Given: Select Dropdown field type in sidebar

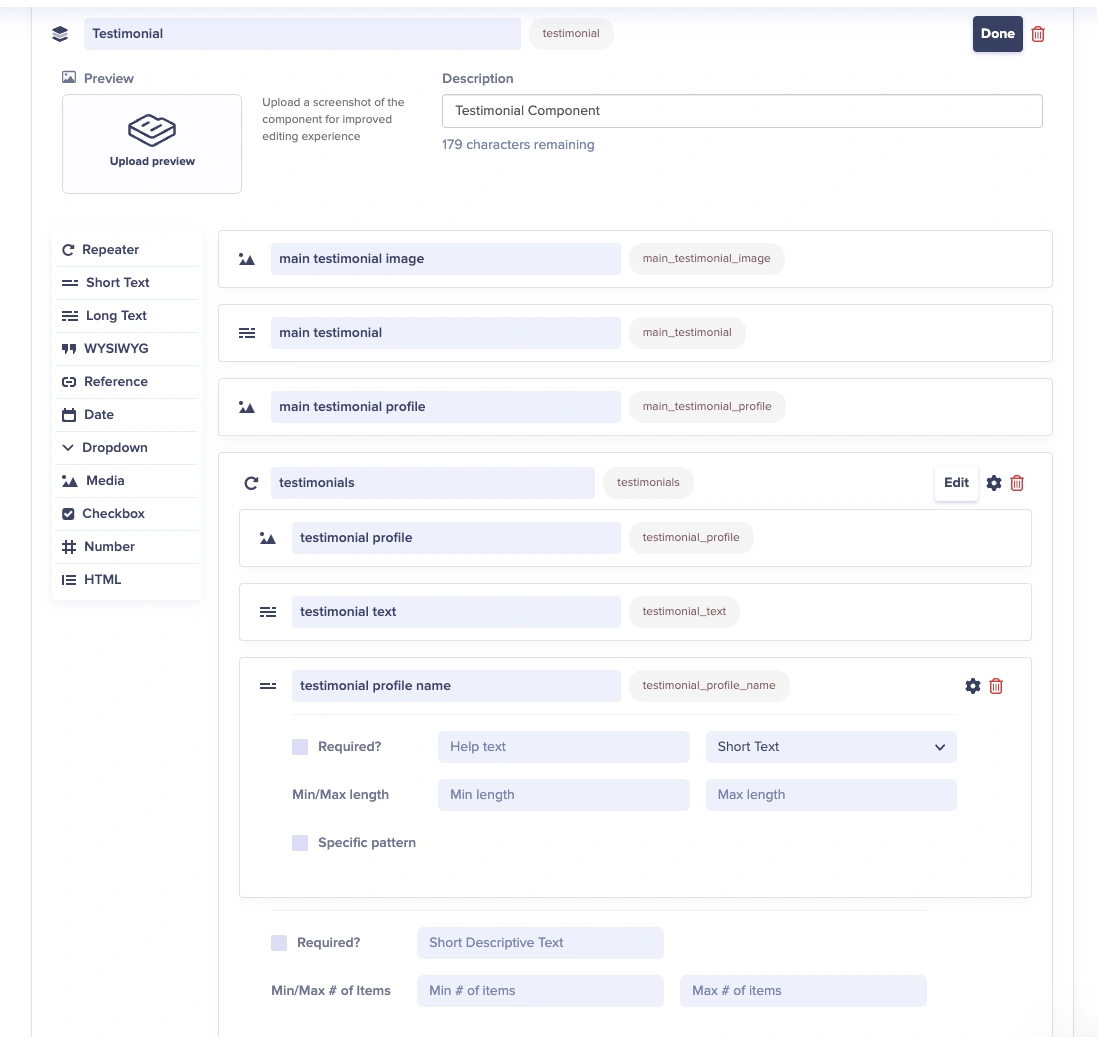Looking at the screenshot, I should pyautogui.click(x=114, y=448).
